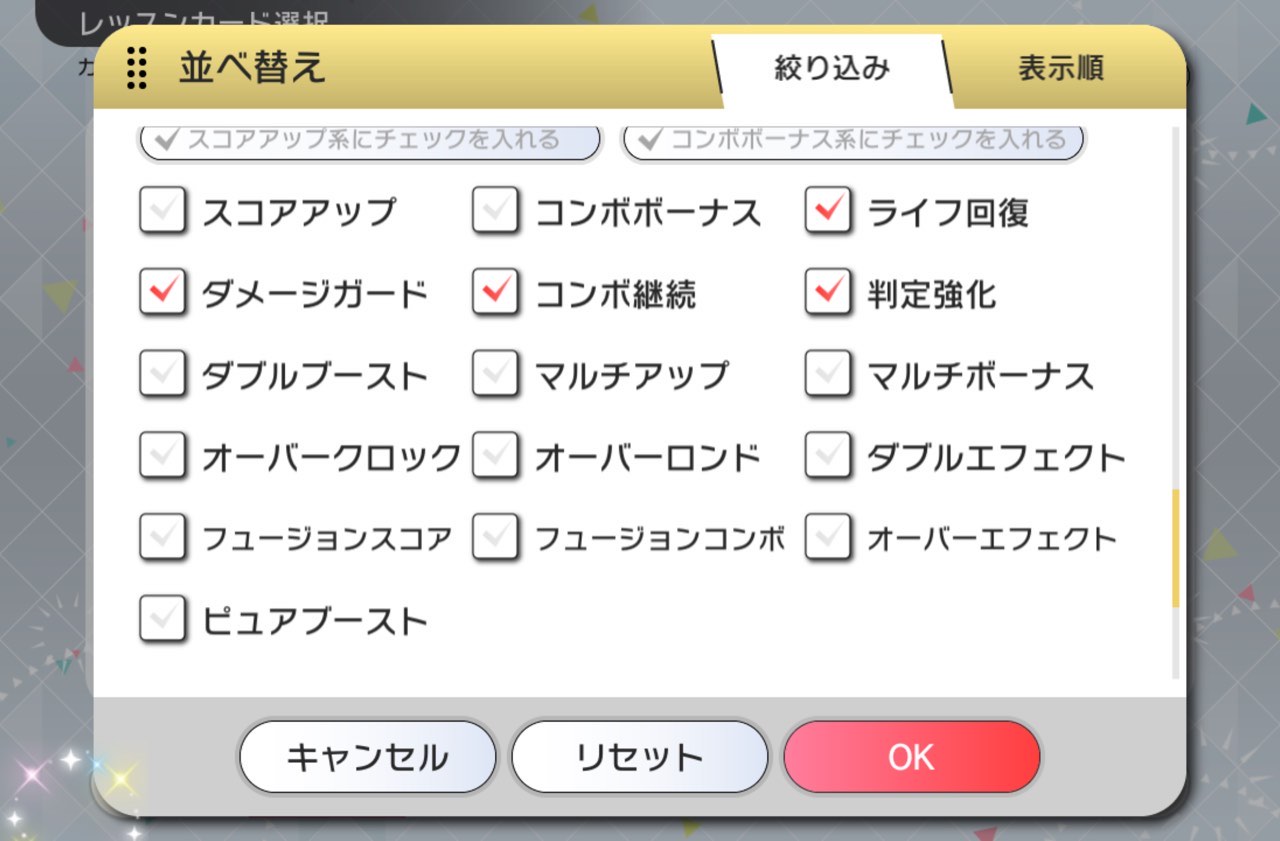
Task: Click the yellow scrollbar thumb
Action: (x=1175, y=548)
